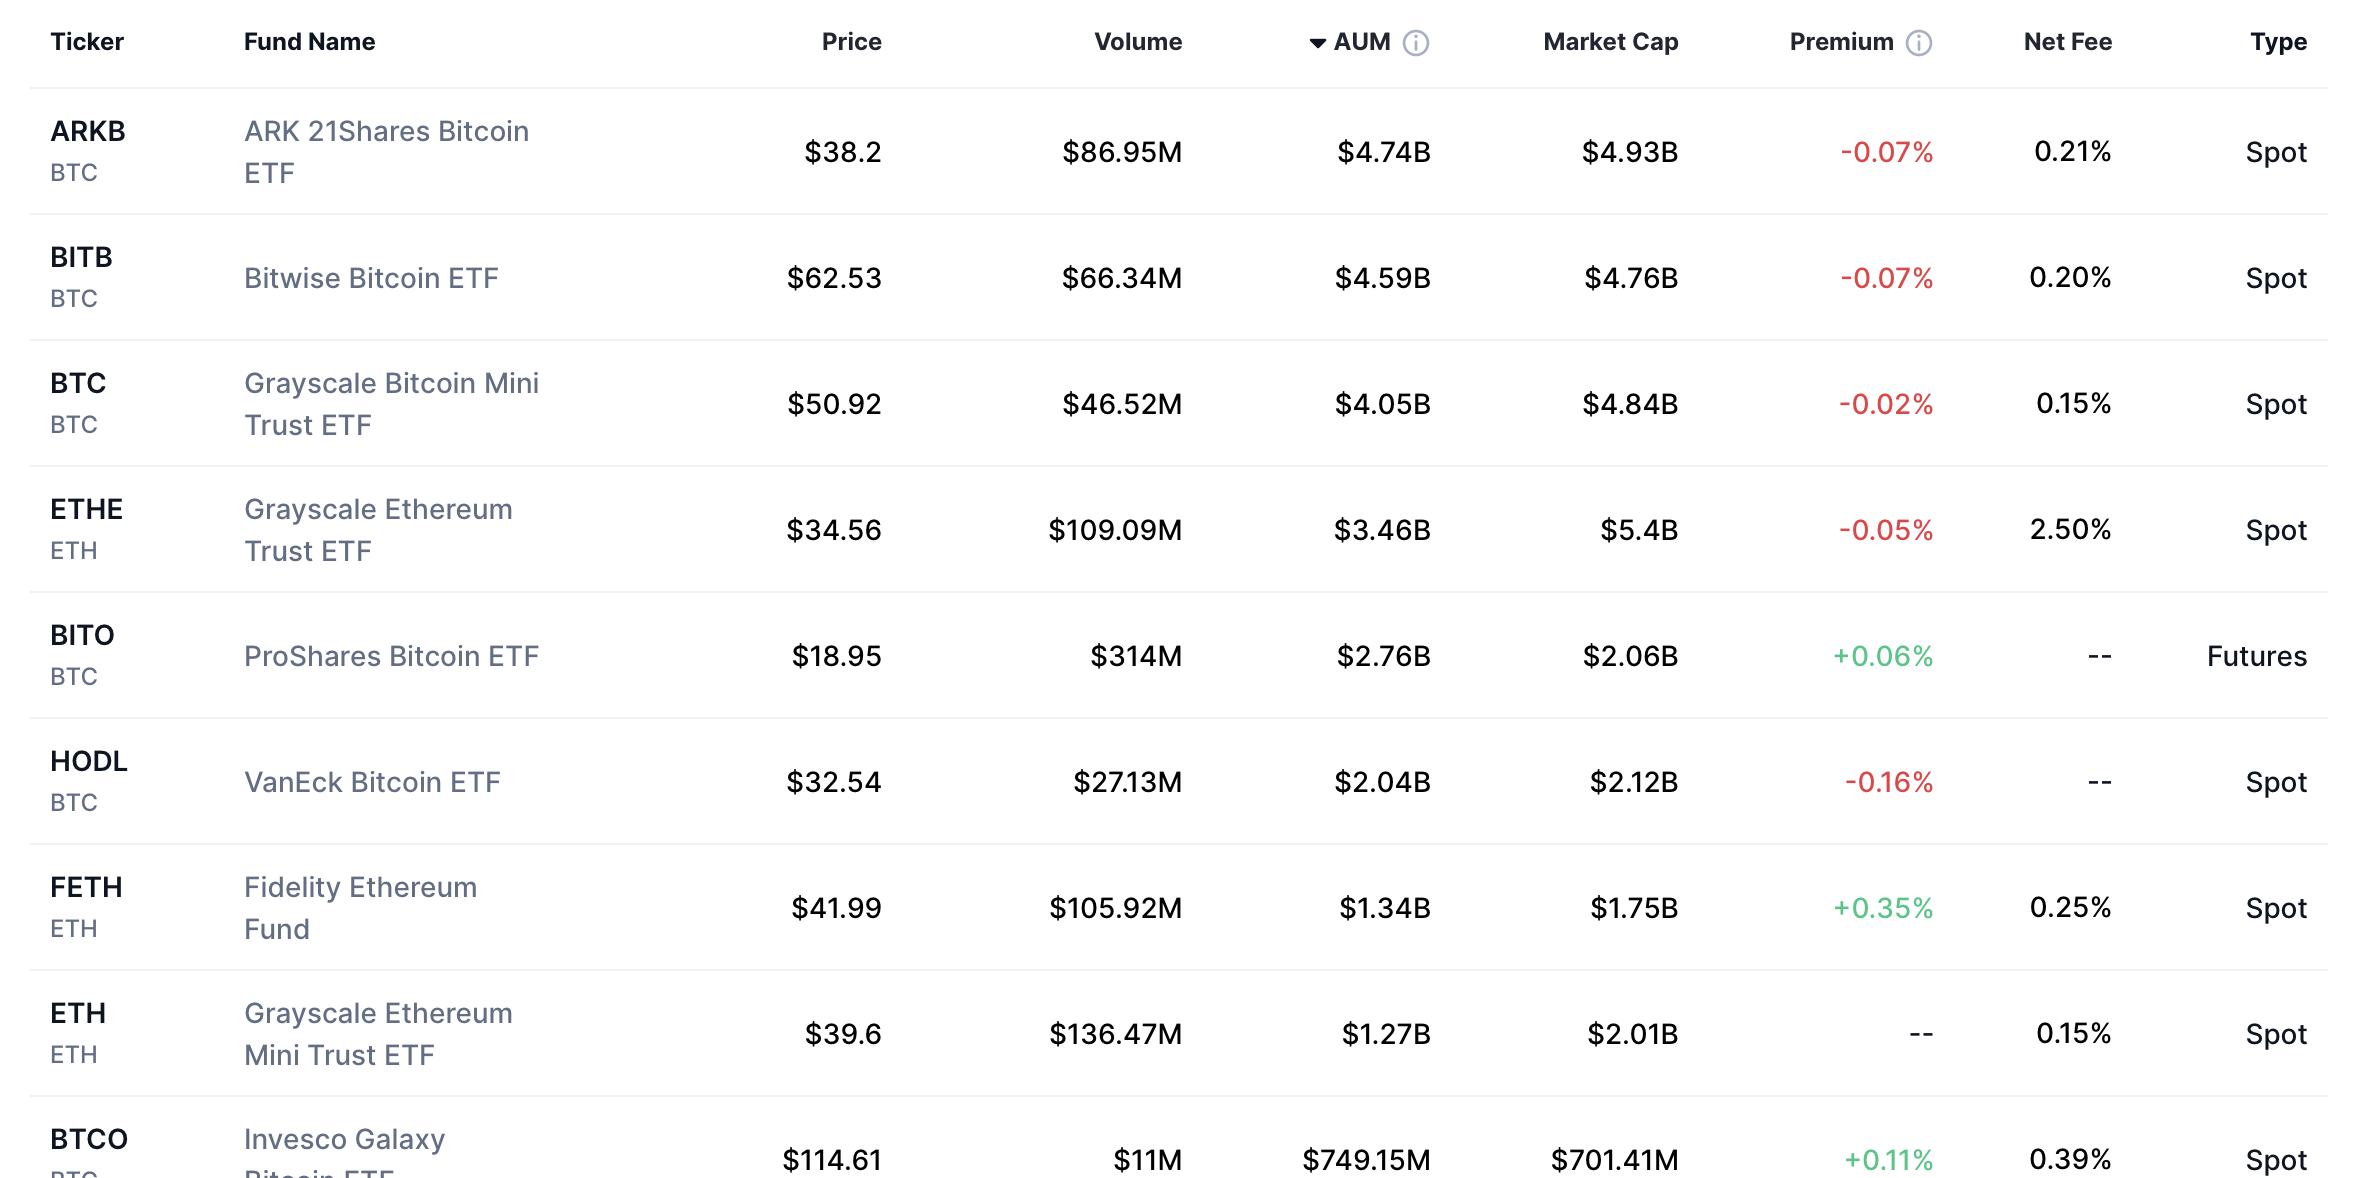This screenshot has height=1178, width=2368.
Task: Click the Ticker column header
Action: [x=87, y=42]
